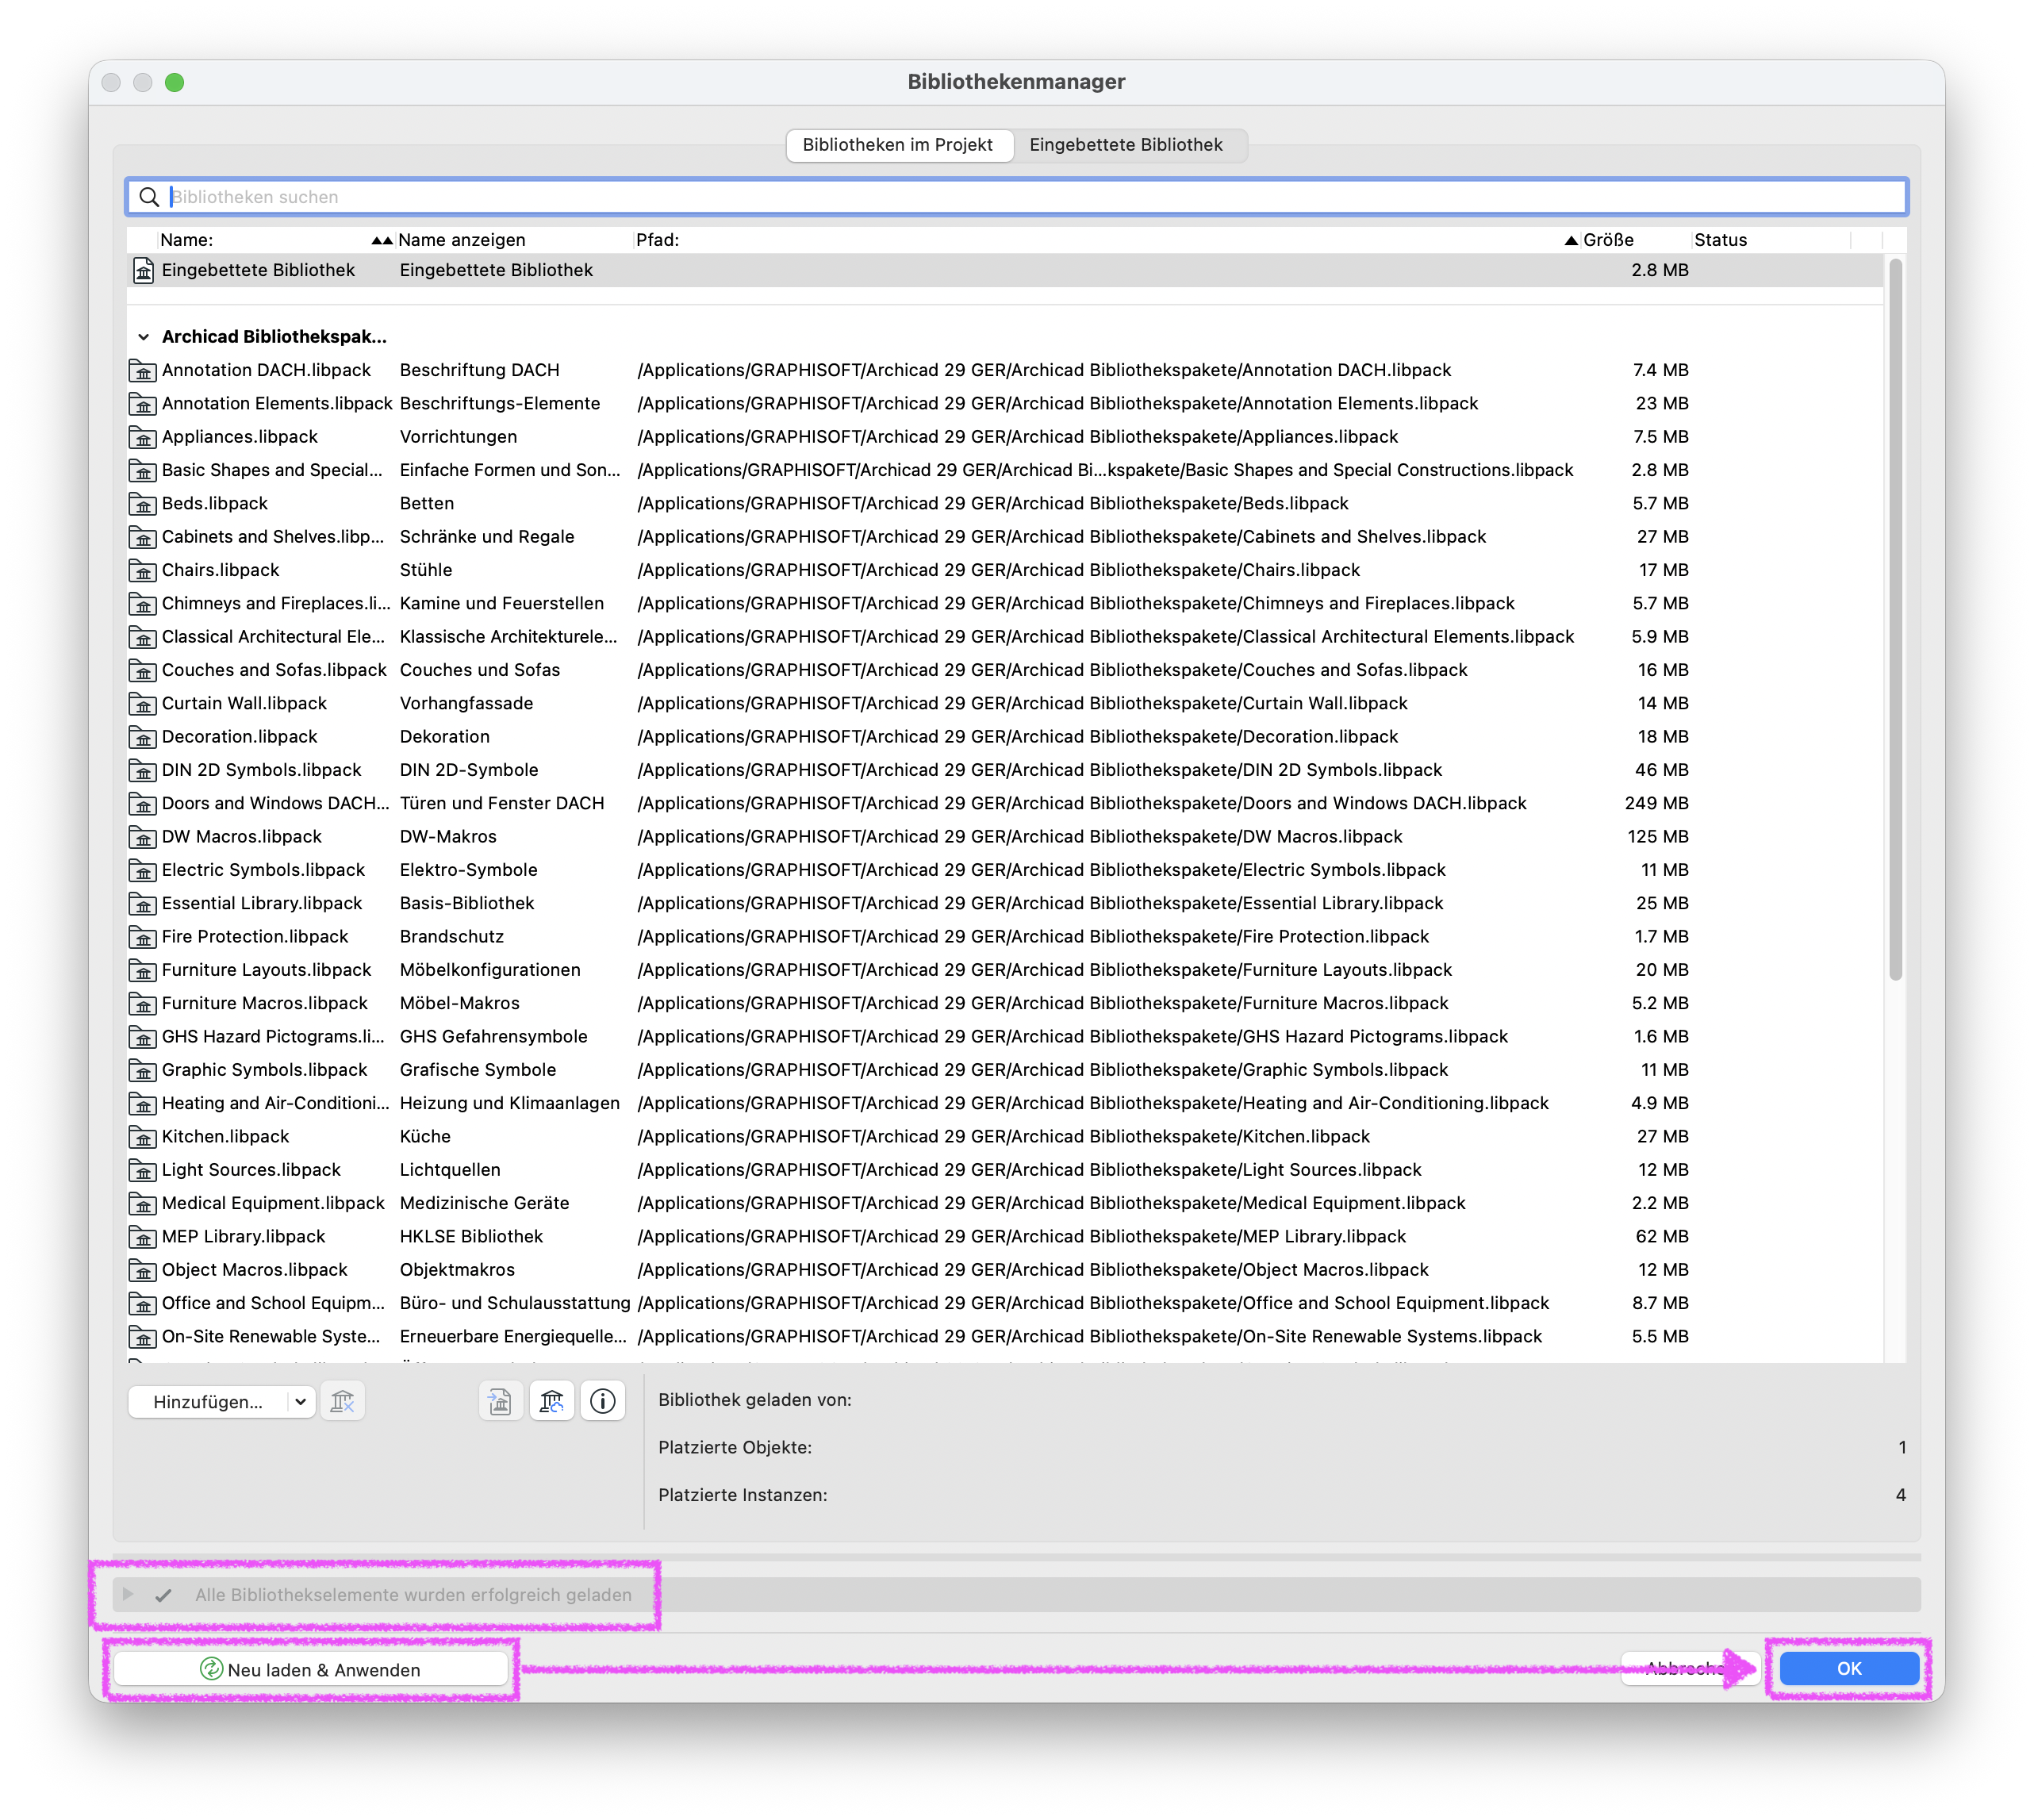
Task: Select the Couches and Sofas.libpack row
Action: (x=1005, y=670)
